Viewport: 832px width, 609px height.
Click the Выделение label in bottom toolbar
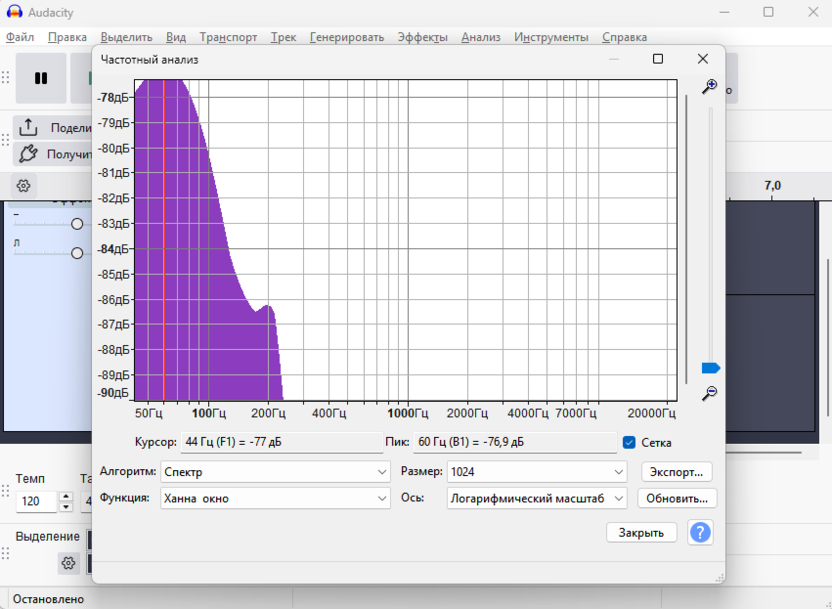(x=47, y=536)
